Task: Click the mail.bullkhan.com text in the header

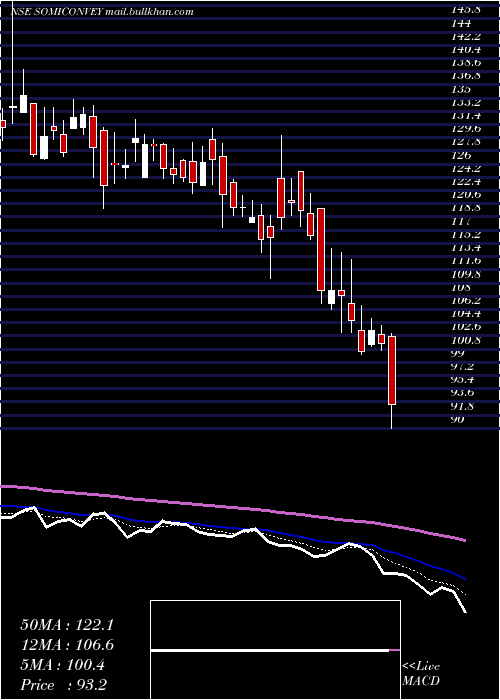Action: pos(150,12)
